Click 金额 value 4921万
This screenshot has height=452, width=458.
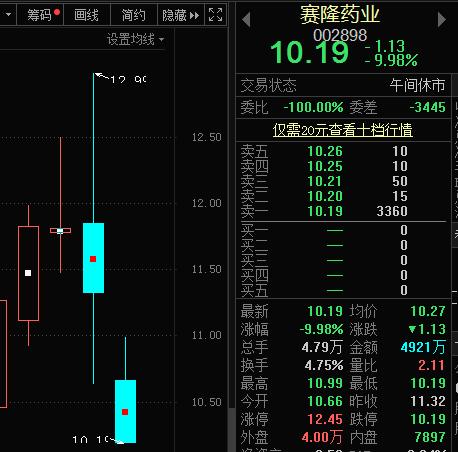tap(423, 347)
